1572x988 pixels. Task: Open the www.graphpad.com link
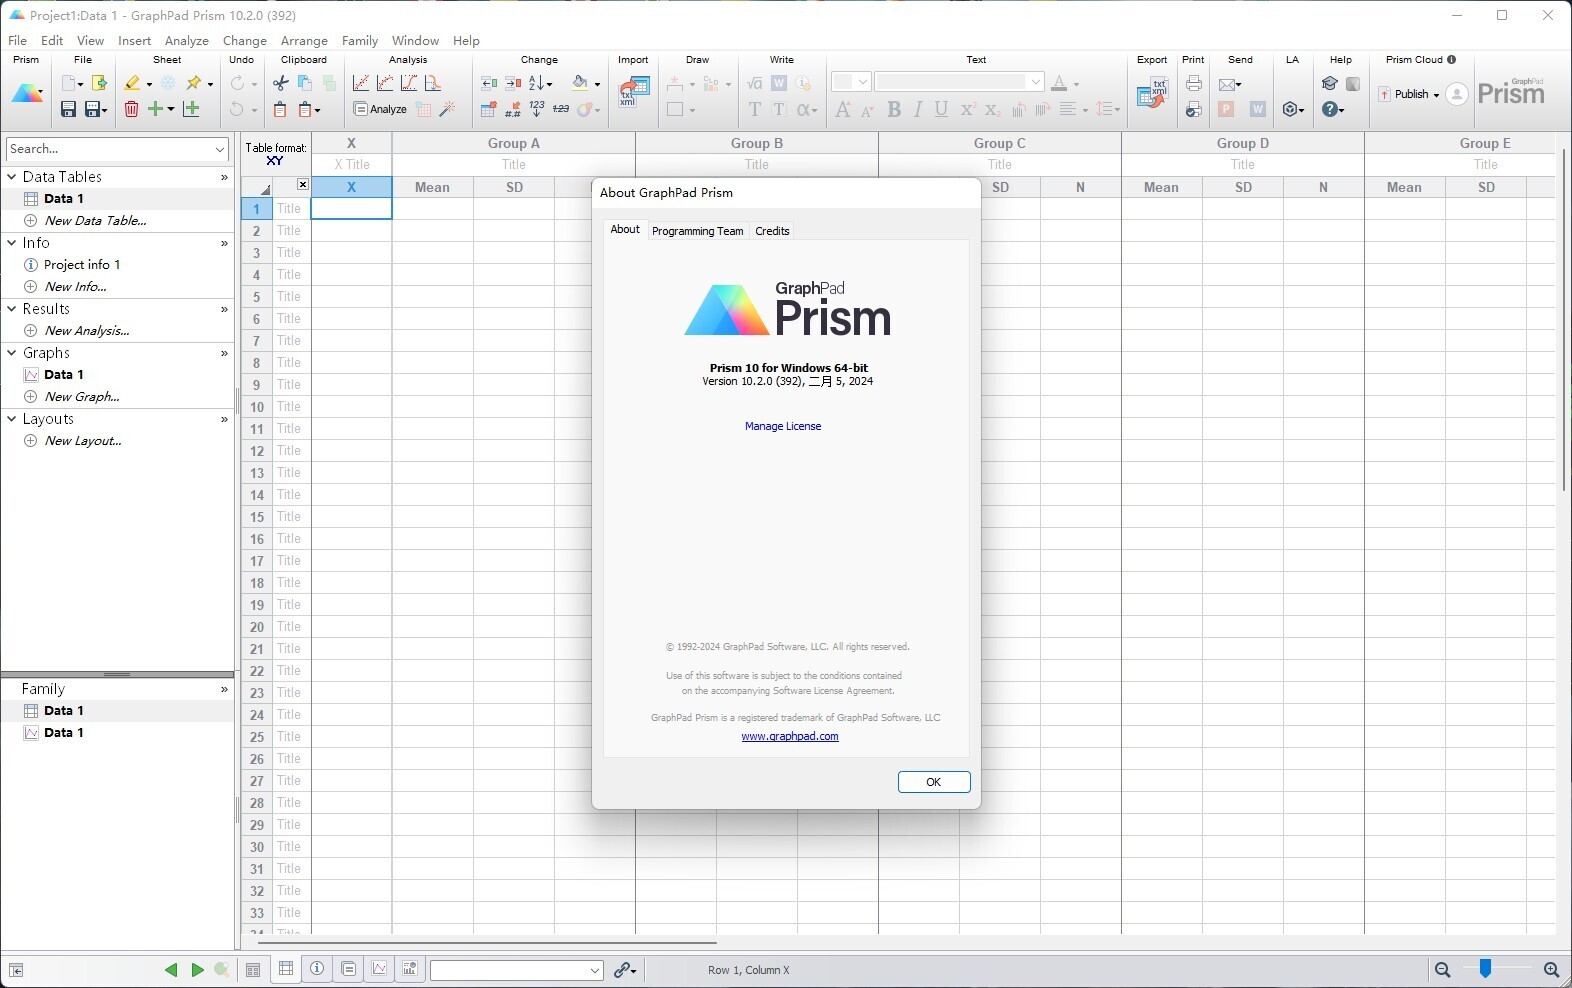[x=790, y=736]
